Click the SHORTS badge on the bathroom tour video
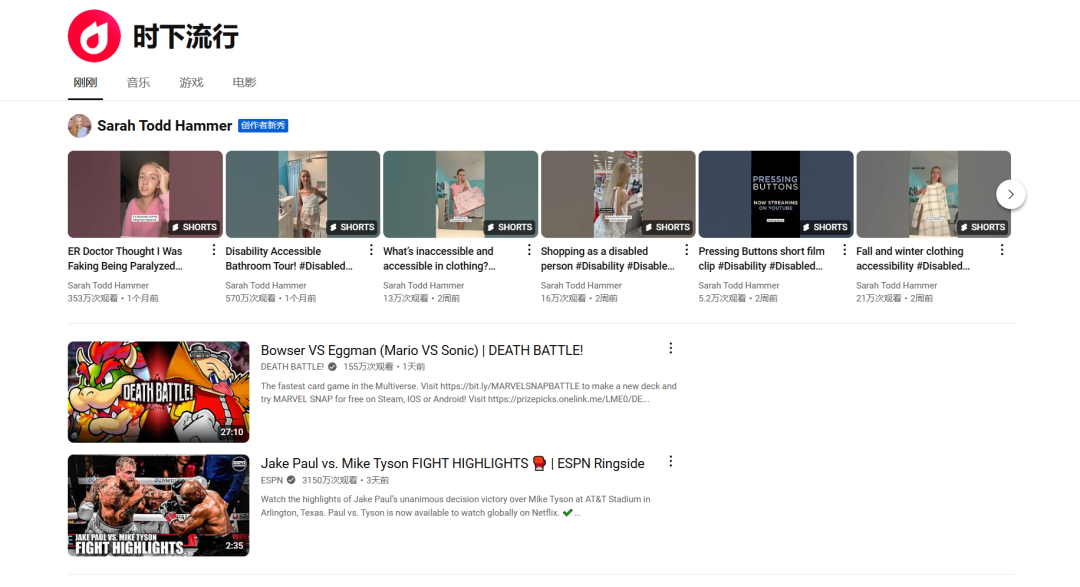Viewport: 1080px width, 587px height. point(351,227)
